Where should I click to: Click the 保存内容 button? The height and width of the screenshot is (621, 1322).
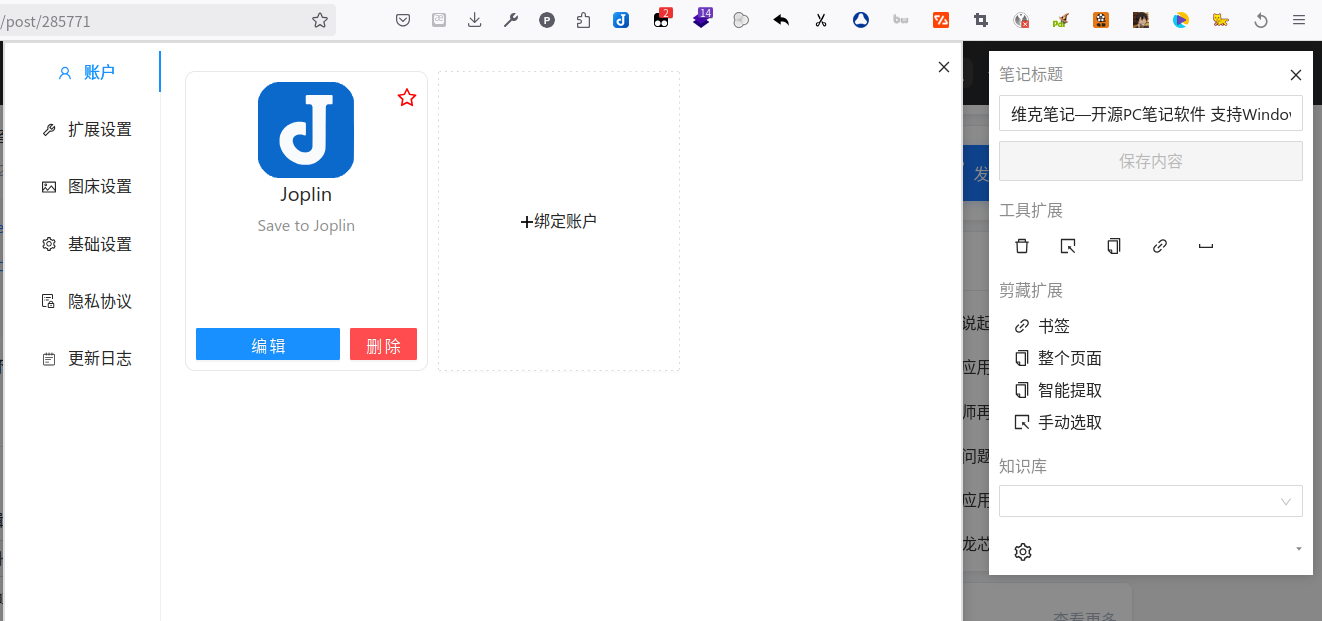click(x=1151, y=161)
